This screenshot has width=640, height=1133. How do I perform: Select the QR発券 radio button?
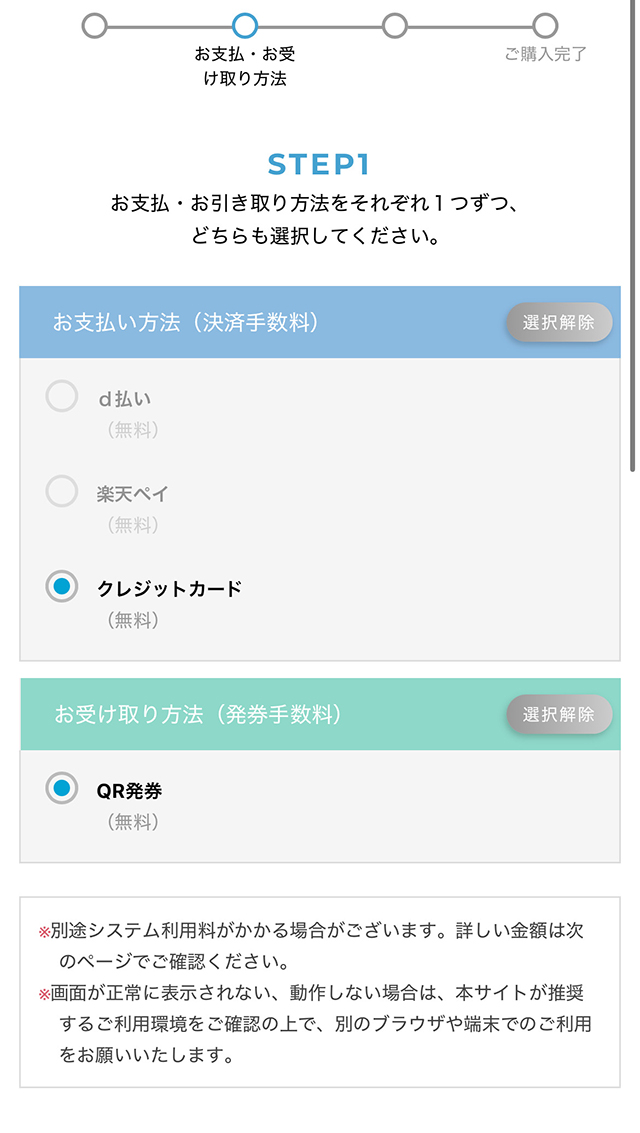click(62, 789)
